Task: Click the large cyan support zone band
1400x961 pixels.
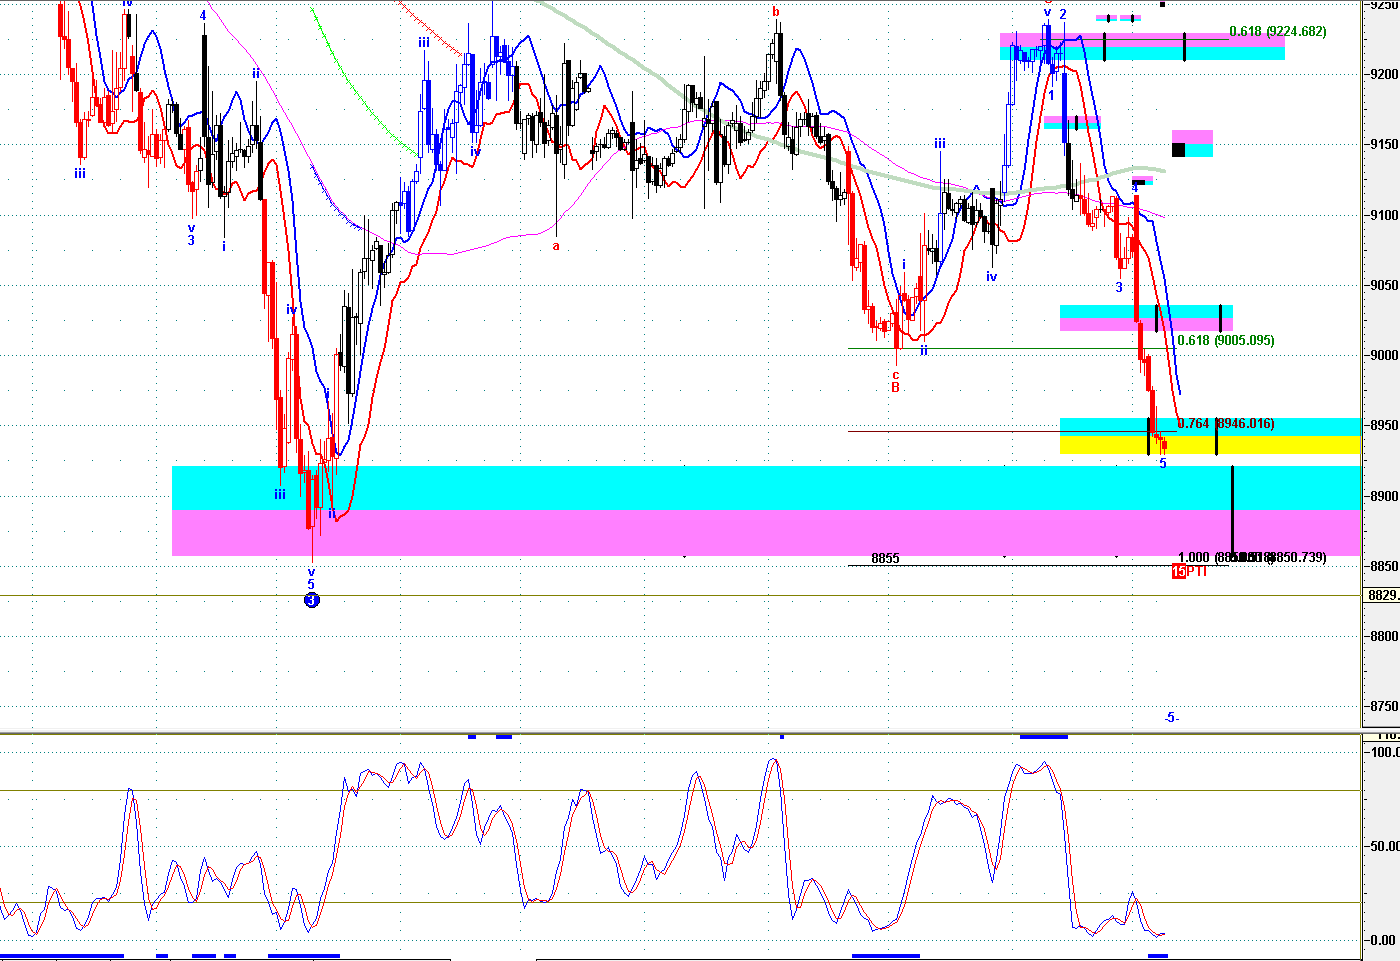Action: [x=700, y=487]
